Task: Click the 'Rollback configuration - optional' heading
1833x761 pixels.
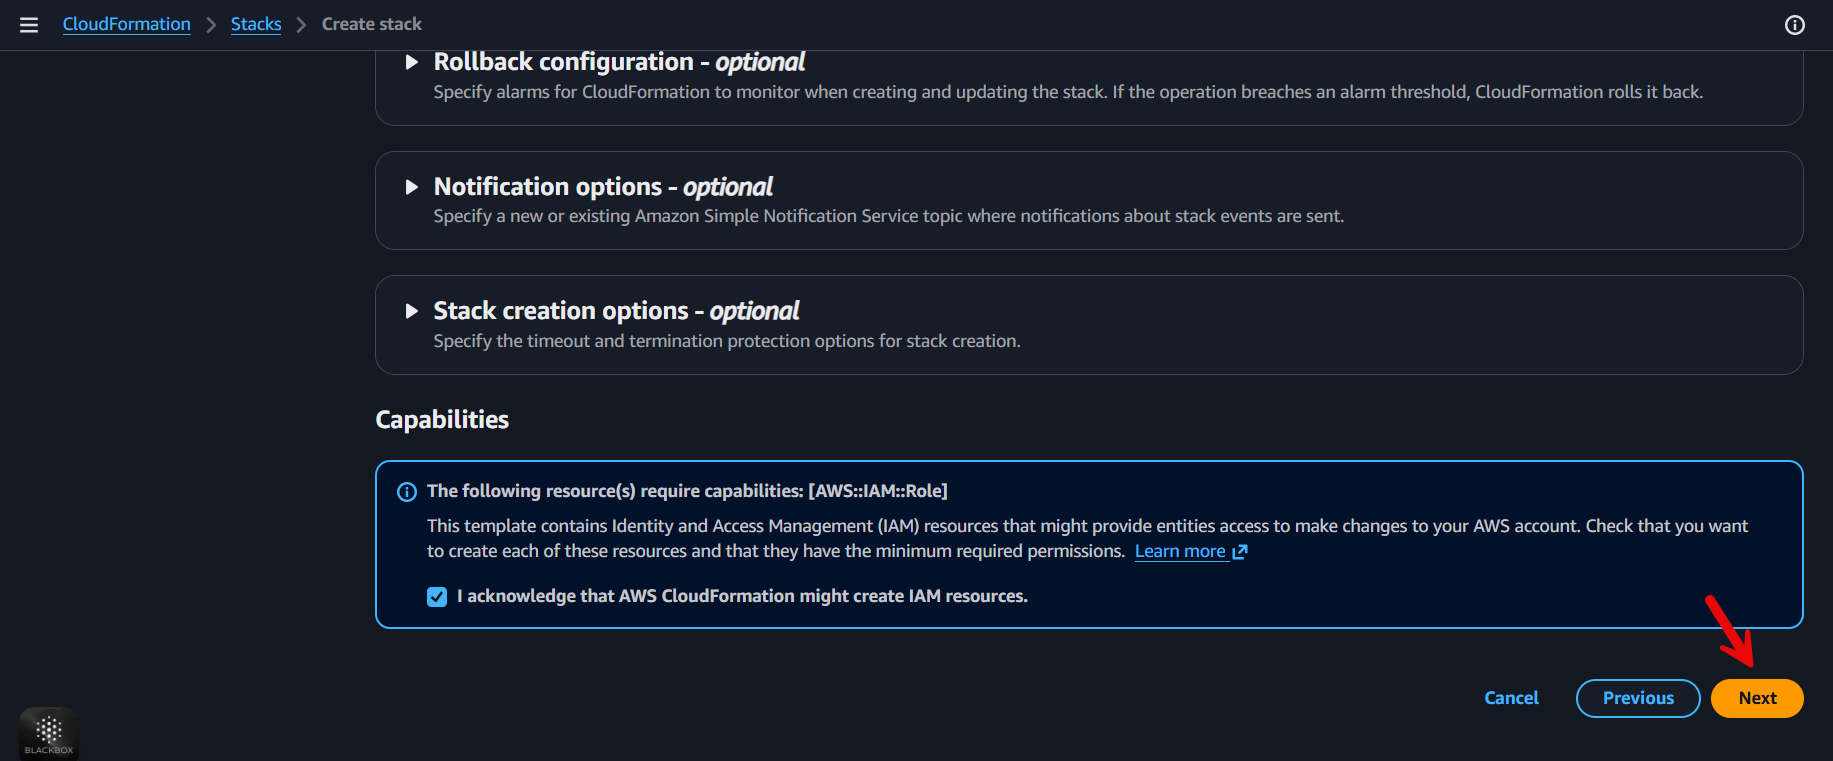Action: click(x=619, y=62)
